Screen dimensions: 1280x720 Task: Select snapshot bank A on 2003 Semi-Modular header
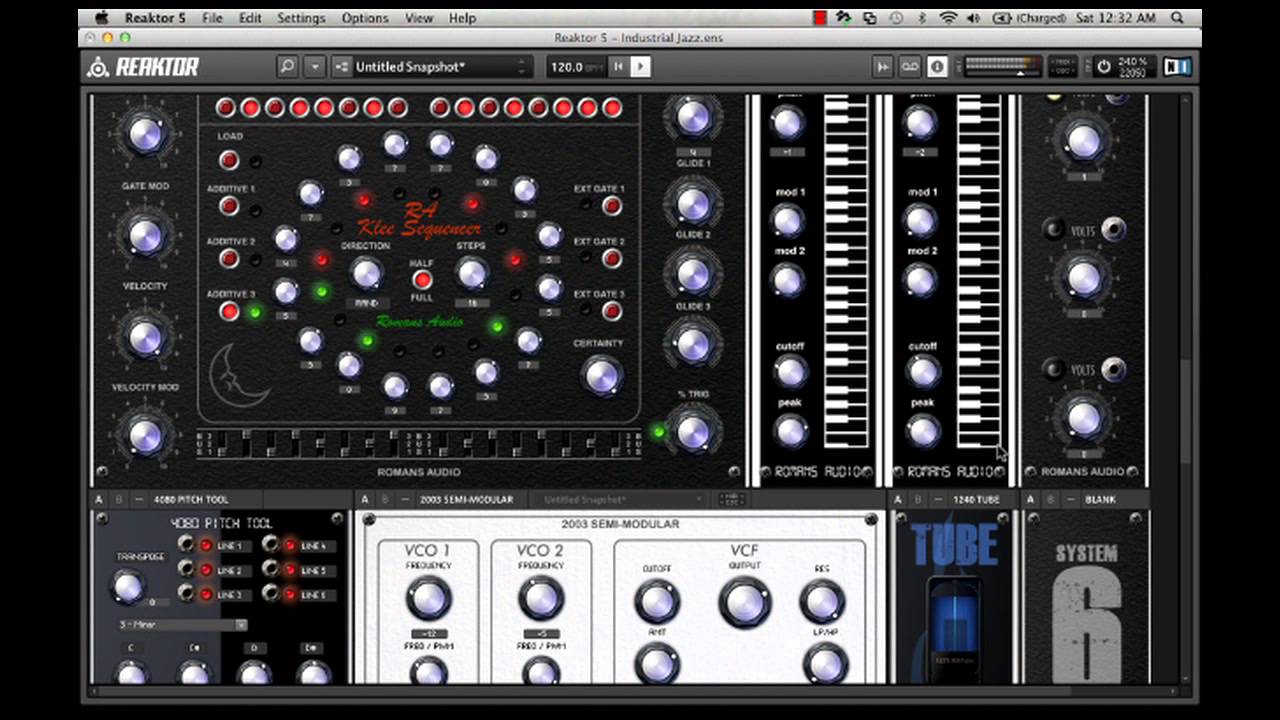pos(365,499)
